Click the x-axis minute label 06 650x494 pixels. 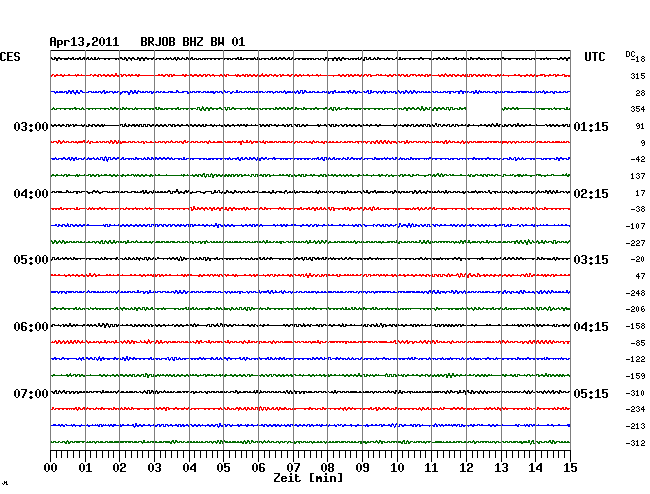pyautogui.click(x=258, y=468)
